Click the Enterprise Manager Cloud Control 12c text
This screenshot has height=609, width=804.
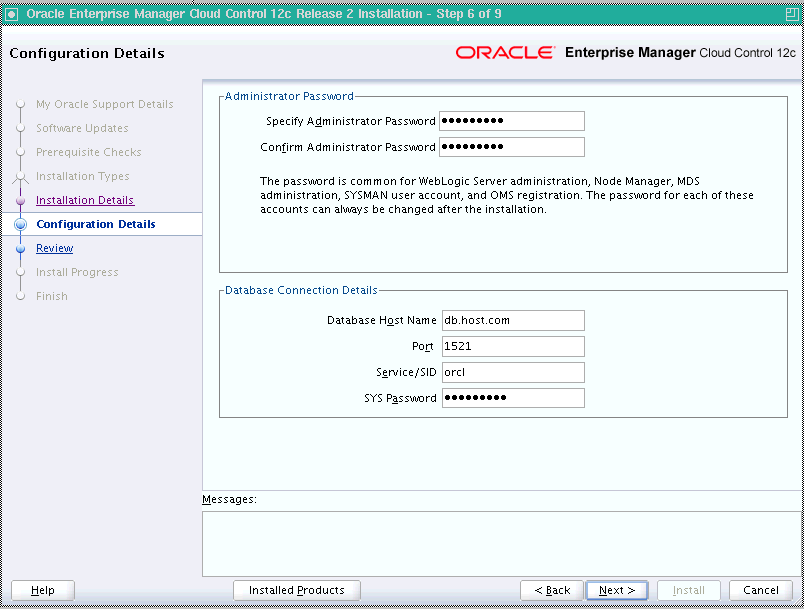[680, 53]
